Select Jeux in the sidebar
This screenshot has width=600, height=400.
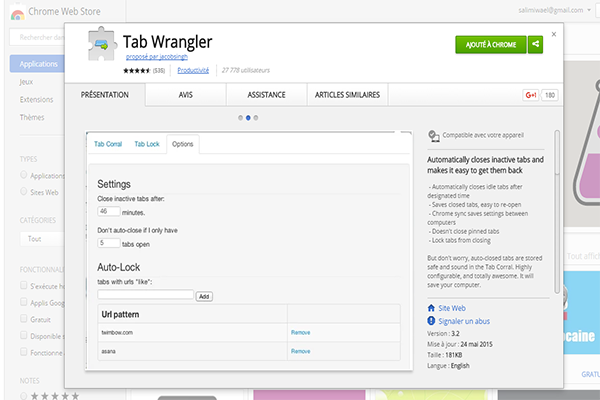pos(26,82)
